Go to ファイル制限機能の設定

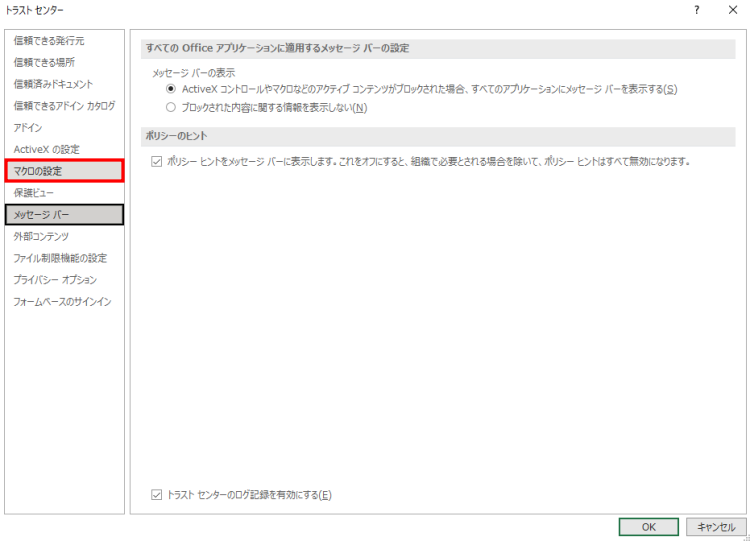click(x=60, y=258)
